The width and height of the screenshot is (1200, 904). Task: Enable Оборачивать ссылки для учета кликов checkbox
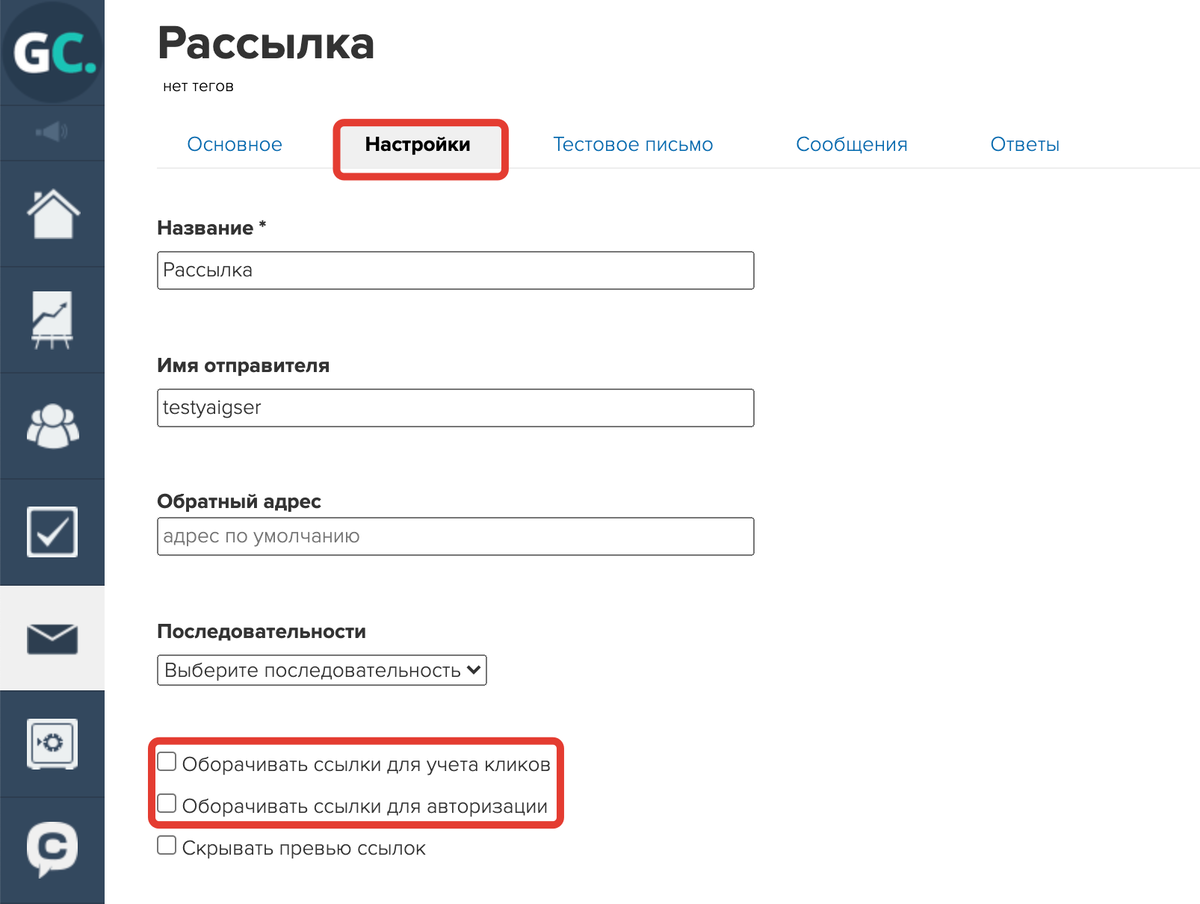(167, 763)
